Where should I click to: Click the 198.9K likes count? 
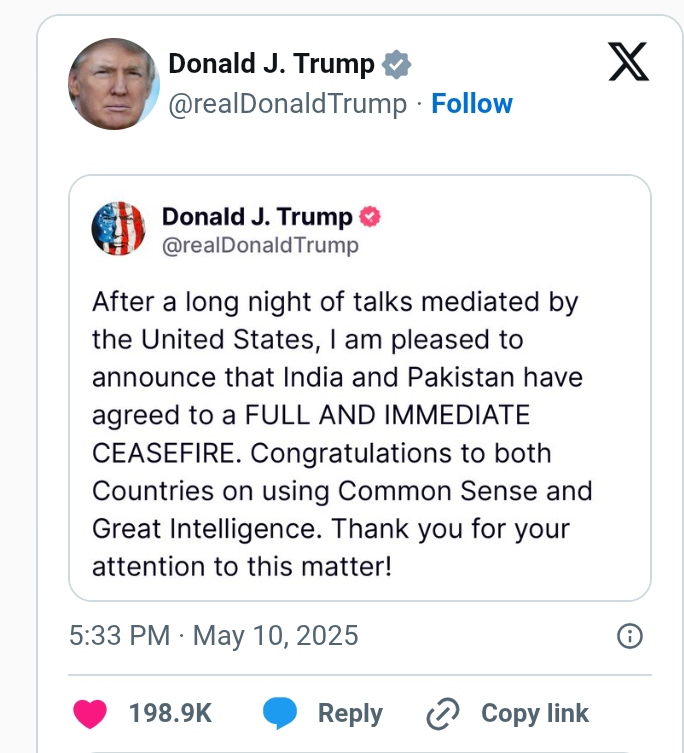[x=170, y=713]
